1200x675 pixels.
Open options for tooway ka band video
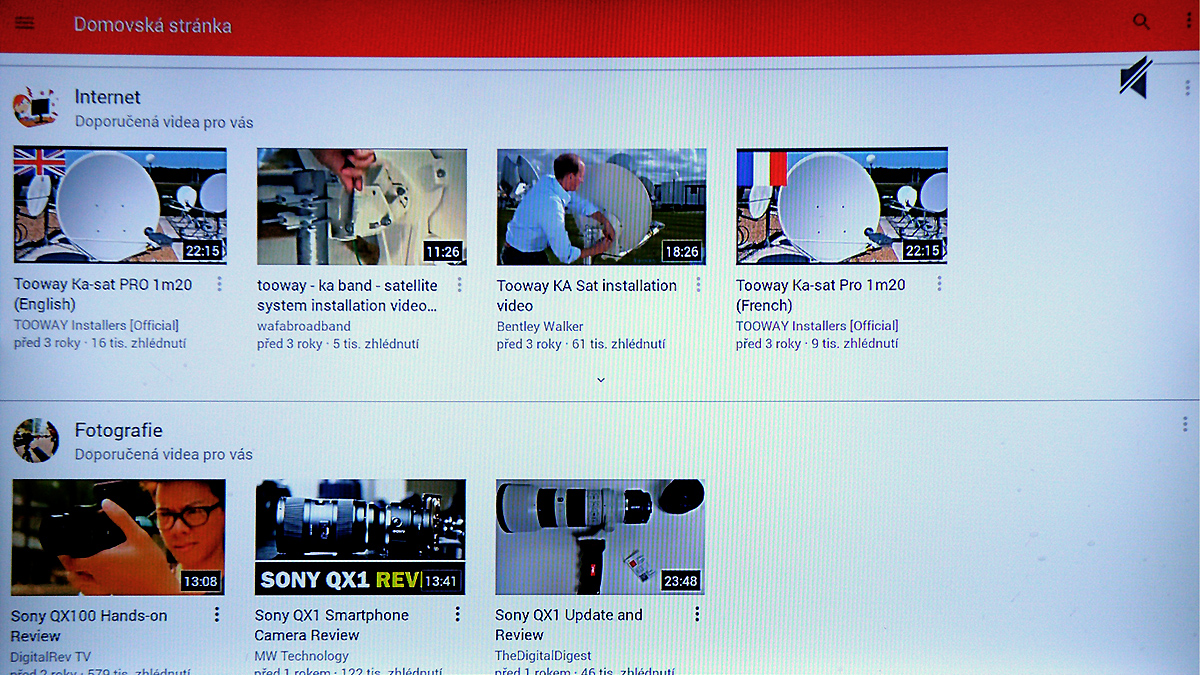[x=459, y=285]
